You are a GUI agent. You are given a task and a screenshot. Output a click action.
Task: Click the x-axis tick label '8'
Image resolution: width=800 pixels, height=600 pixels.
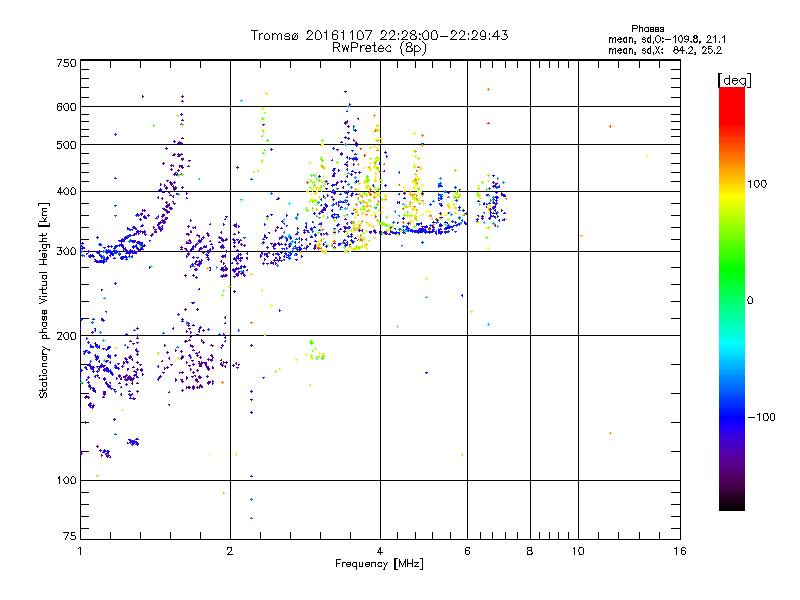(x=530, y=551)
